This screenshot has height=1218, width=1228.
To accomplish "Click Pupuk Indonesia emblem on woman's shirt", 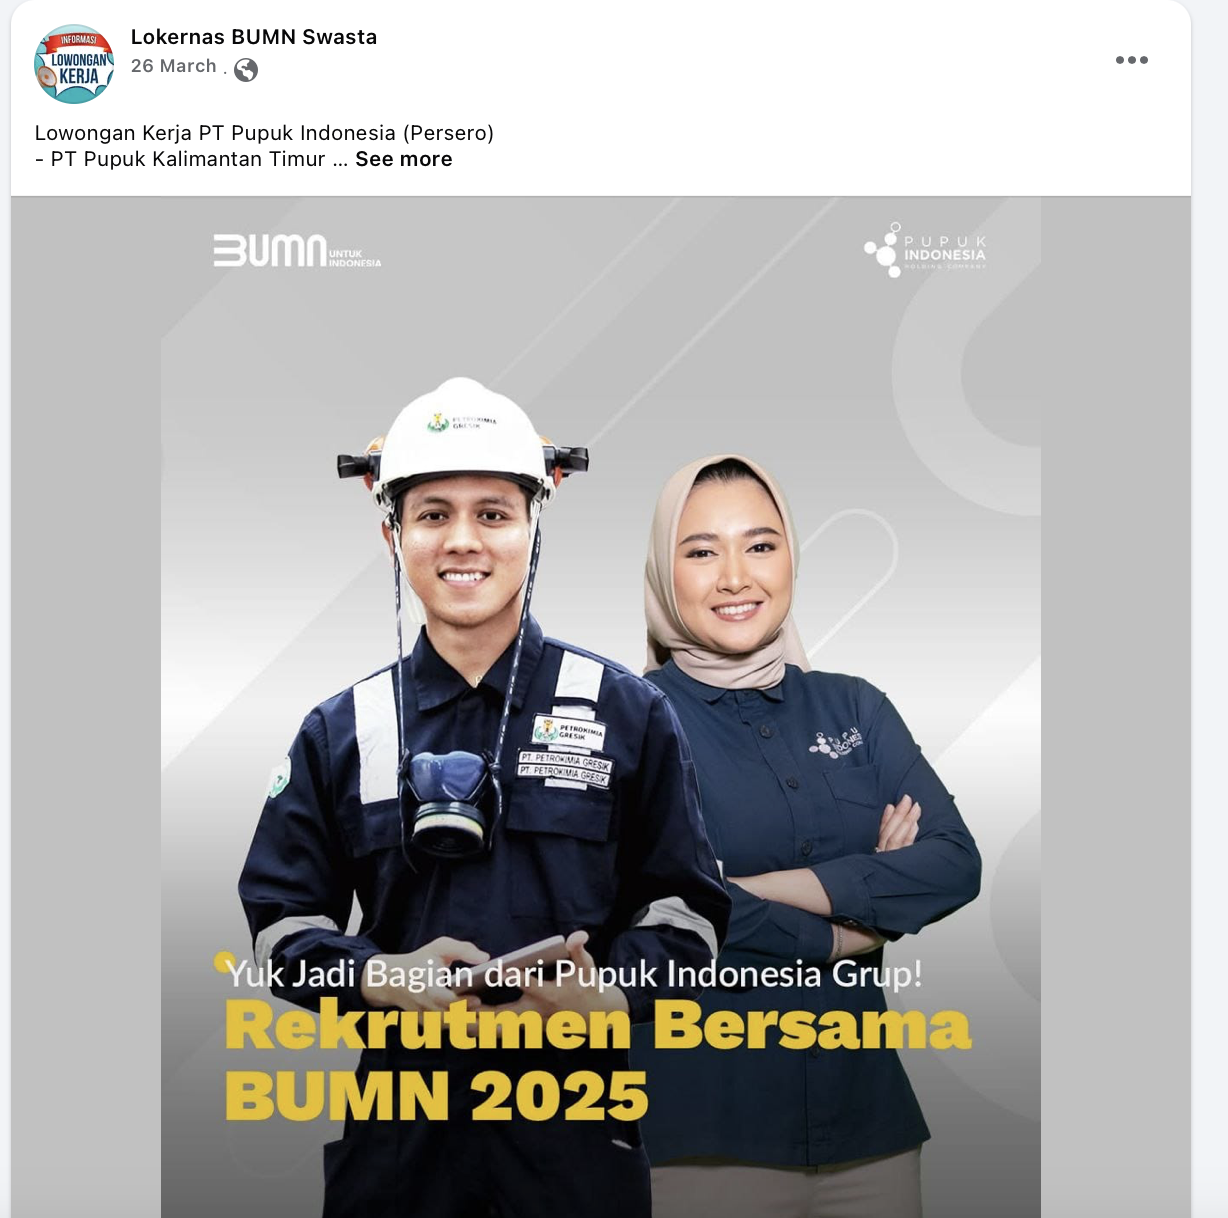I will [x=835, y=742].
